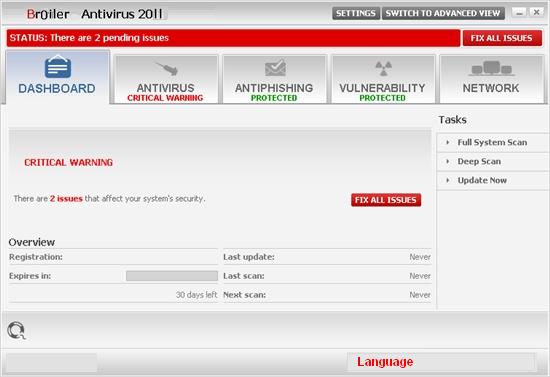Click Fix All Issues under Critical Warning
This screenshot has height=377, width=550.
click(x=386, y=200)
